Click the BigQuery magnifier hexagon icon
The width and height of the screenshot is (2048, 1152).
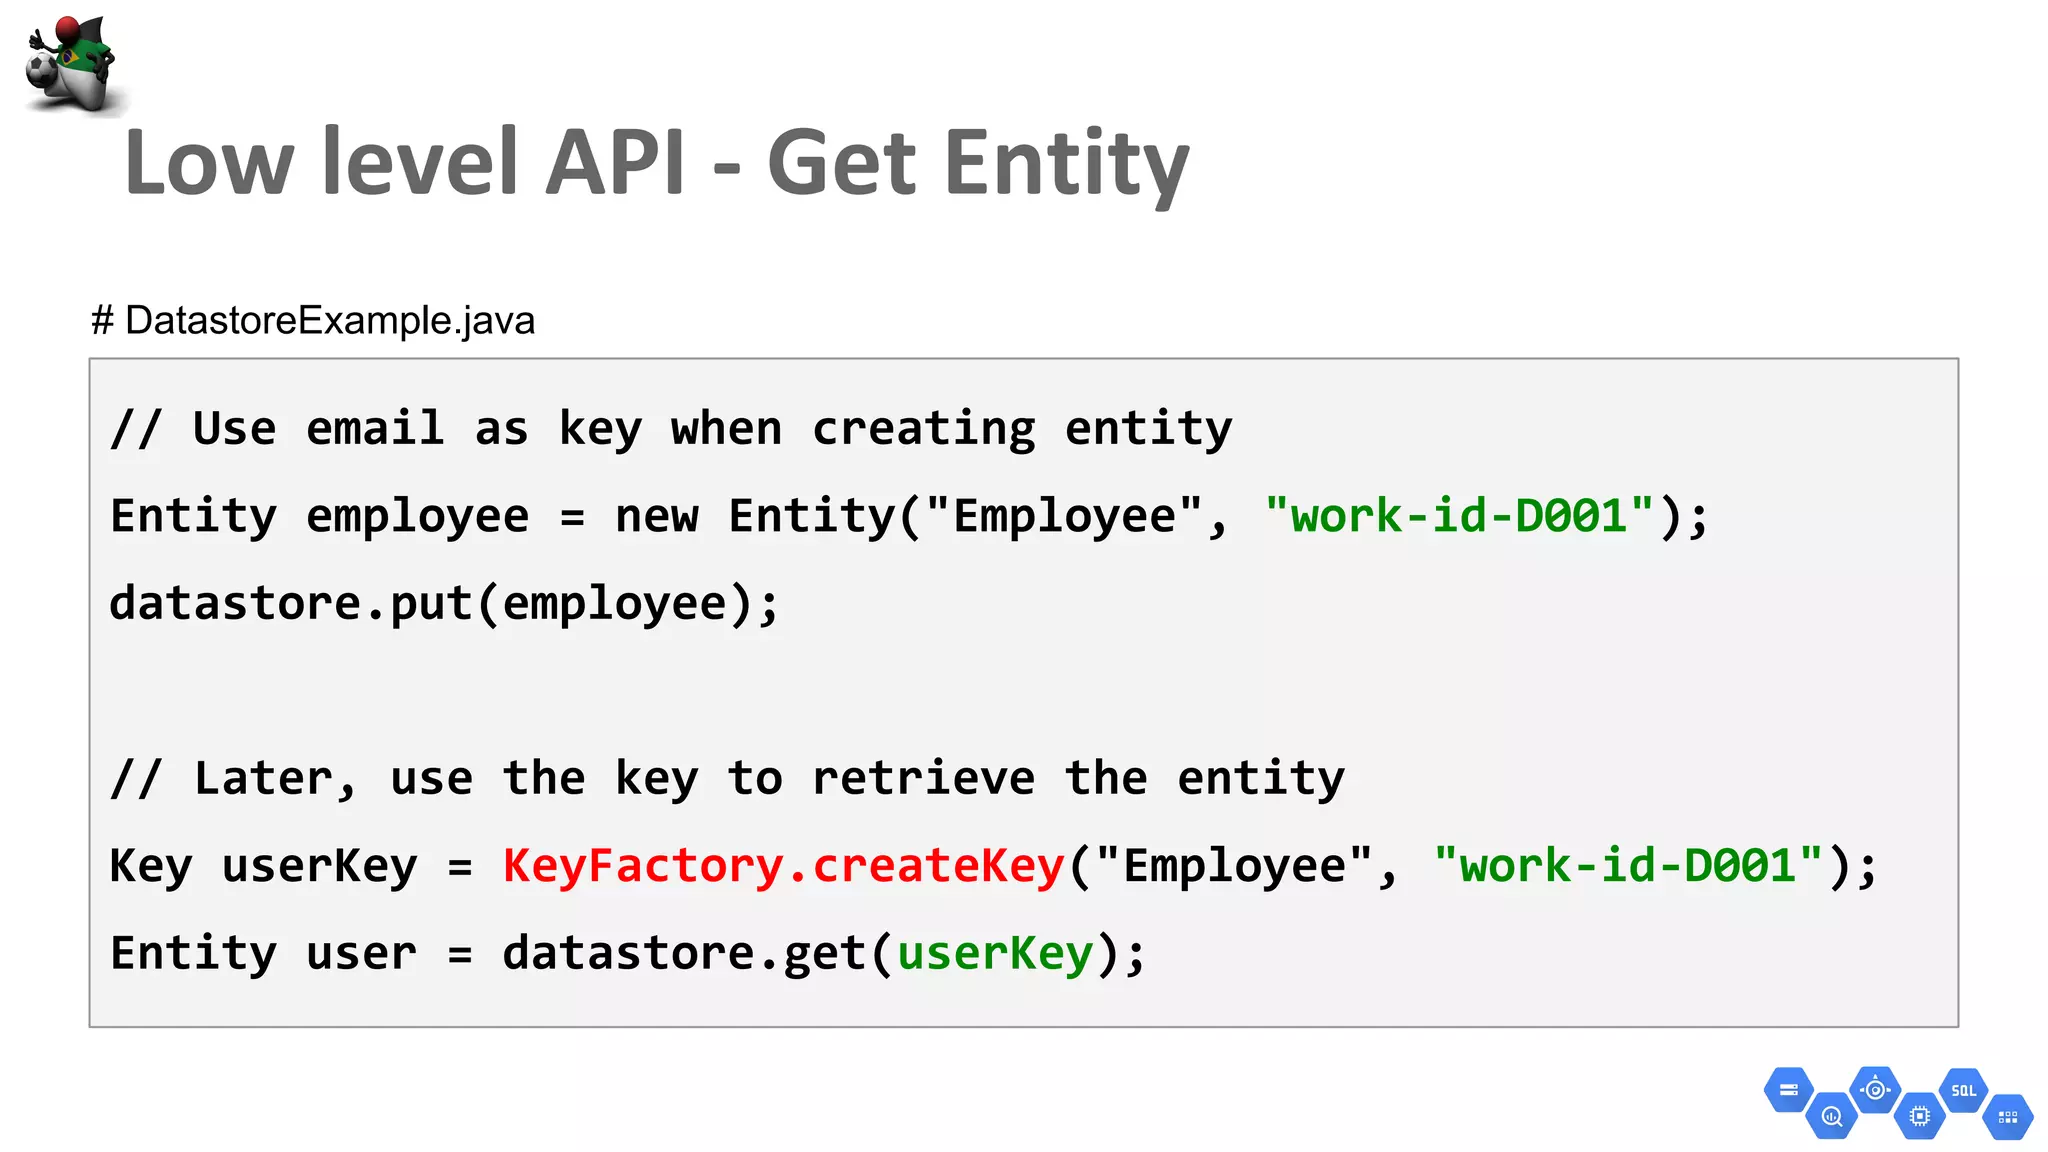[x=1832, y=1116]
